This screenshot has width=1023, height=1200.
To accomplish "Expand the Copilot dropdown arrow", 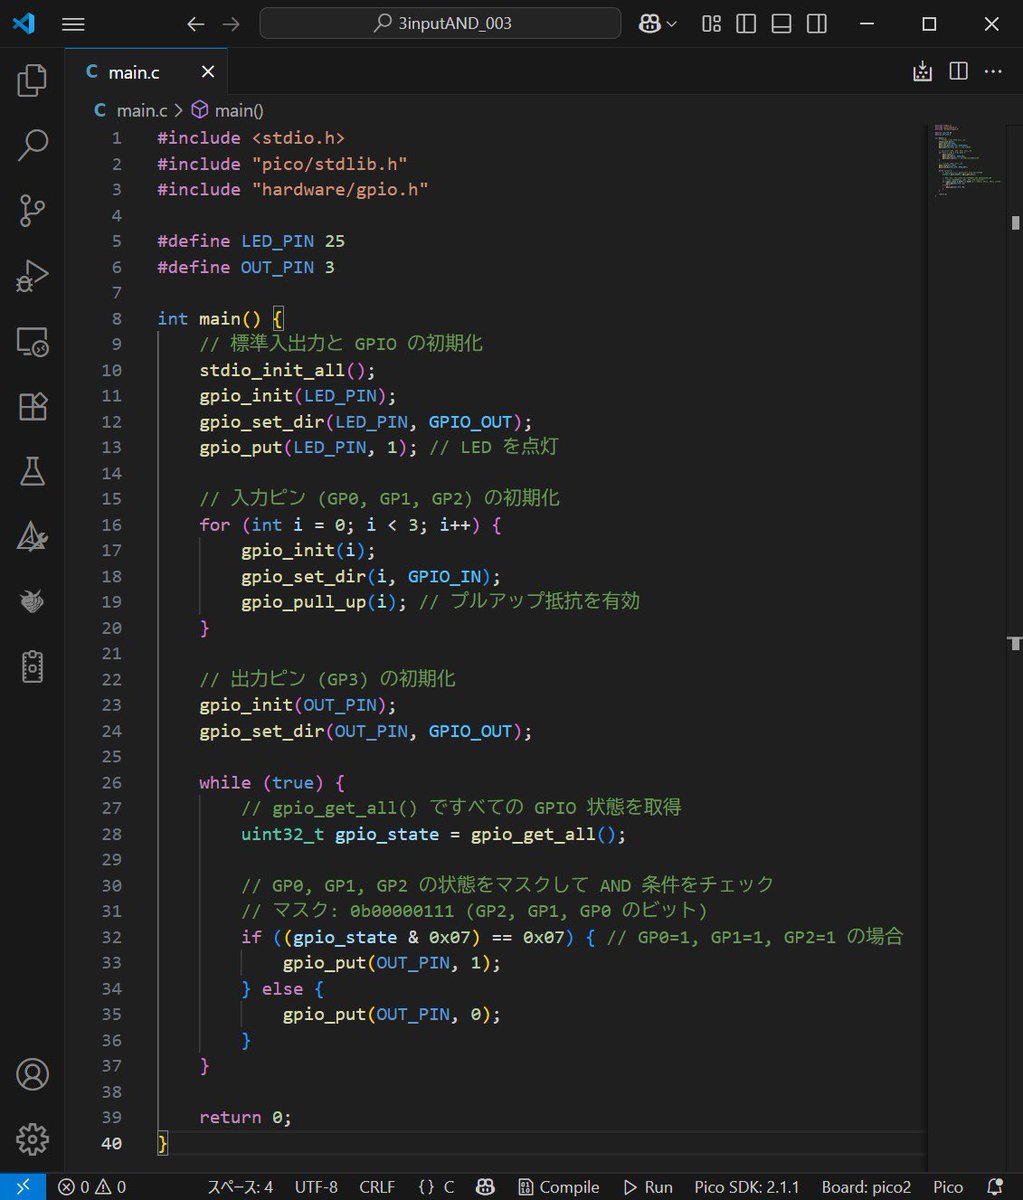I will (x=672, y=24).
